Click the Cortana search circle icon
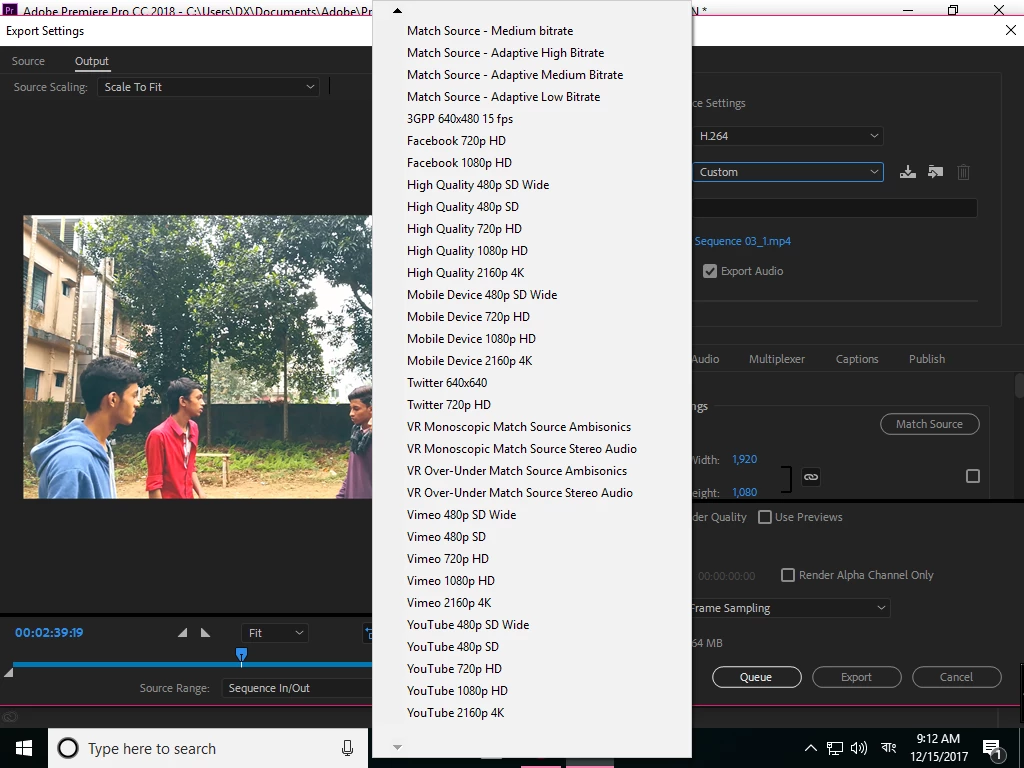This screenshot has width=1024, height=768. (x=68, y=748)
